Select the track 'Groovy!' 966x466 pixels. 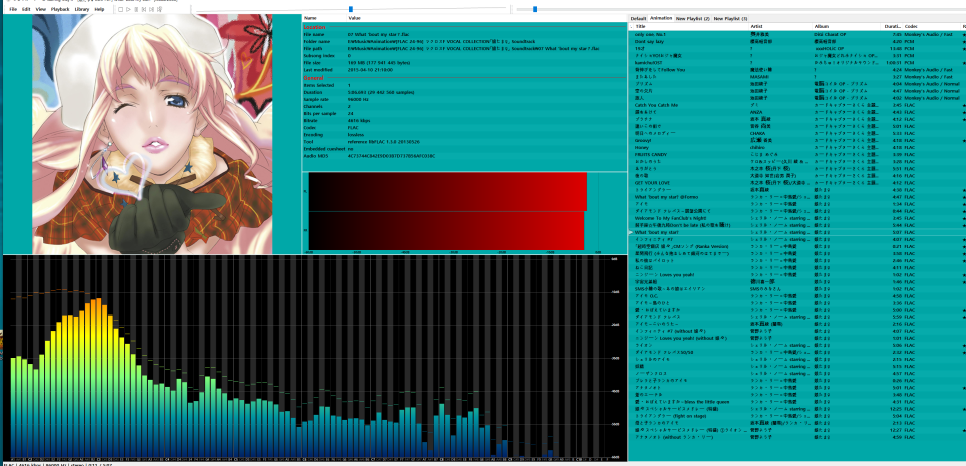click(797, 140)
